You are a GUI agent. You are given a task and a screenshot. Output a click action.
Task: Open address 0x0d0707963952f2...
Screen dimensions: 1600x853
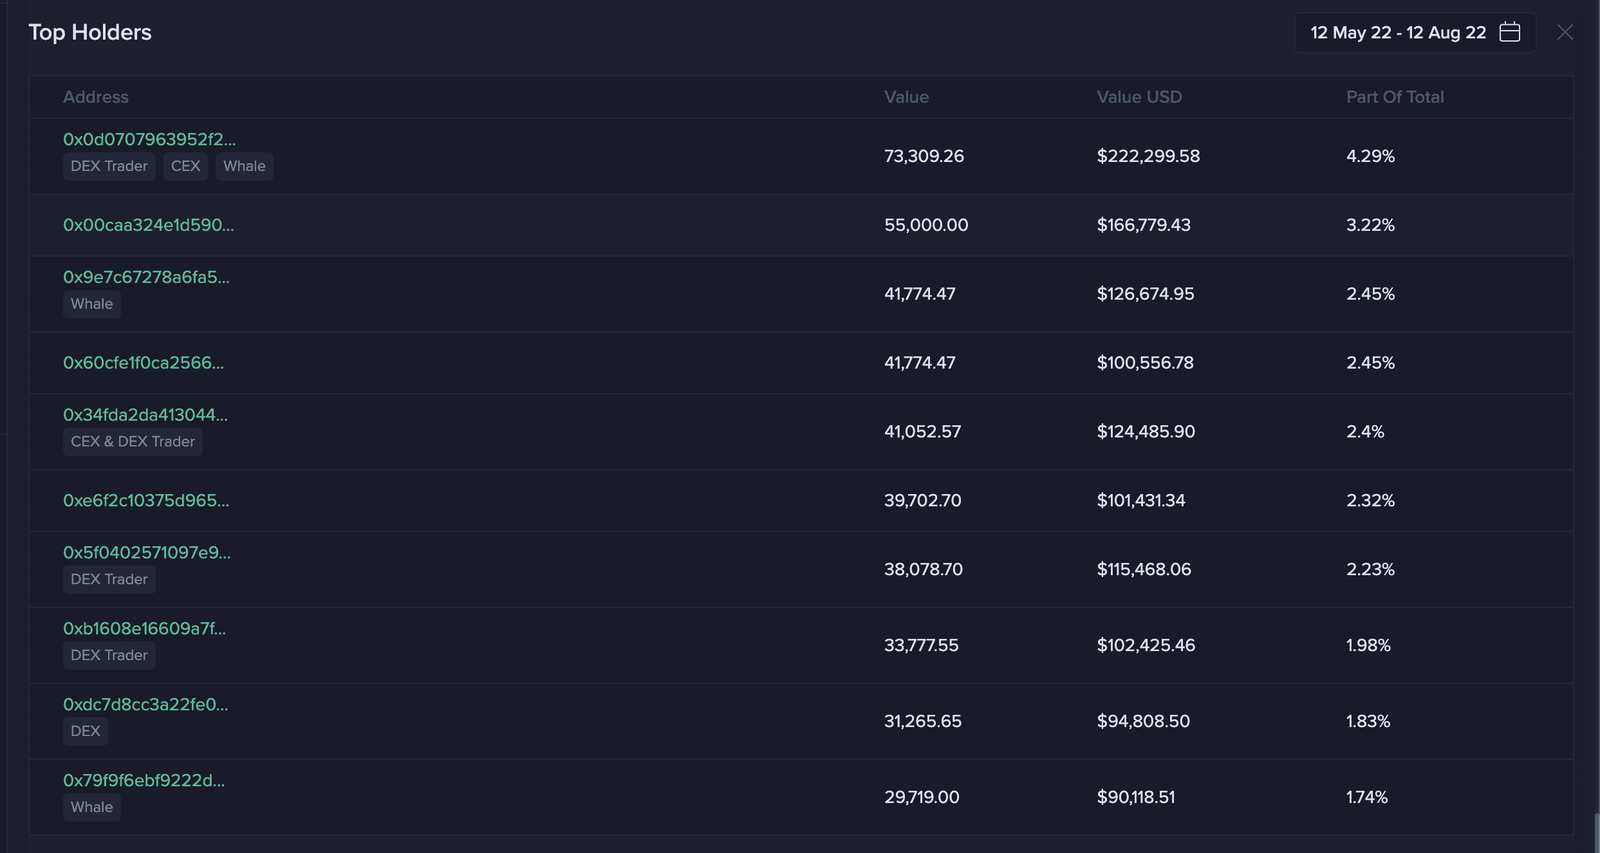click(149, 139)
